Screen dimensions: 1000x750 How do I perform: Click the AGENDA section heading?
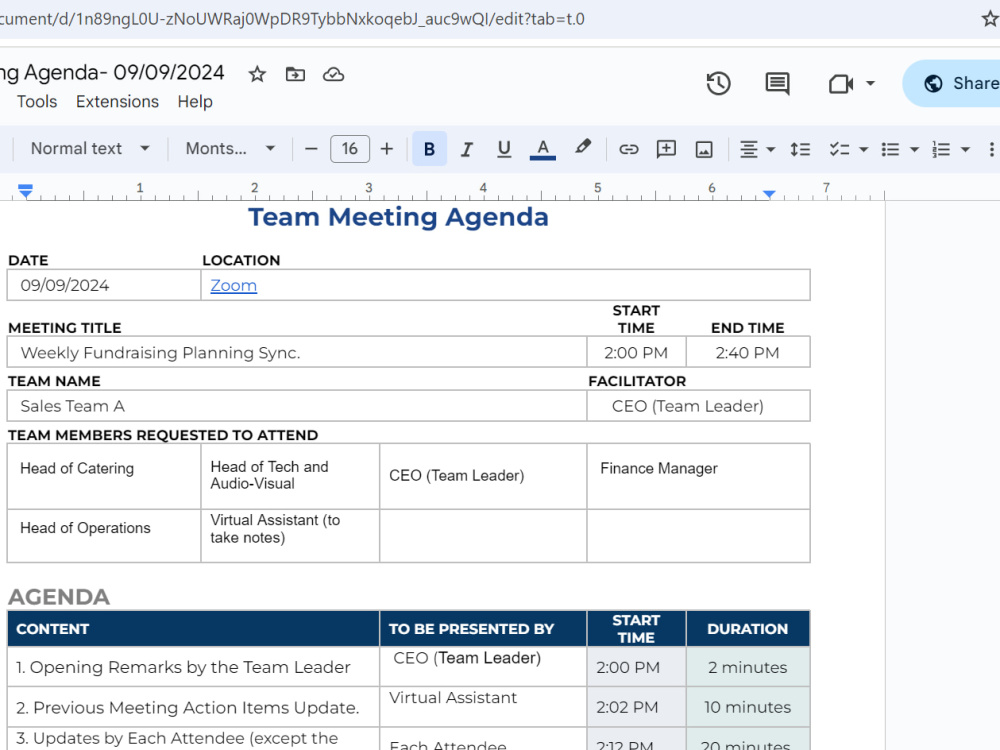[59, 597]
